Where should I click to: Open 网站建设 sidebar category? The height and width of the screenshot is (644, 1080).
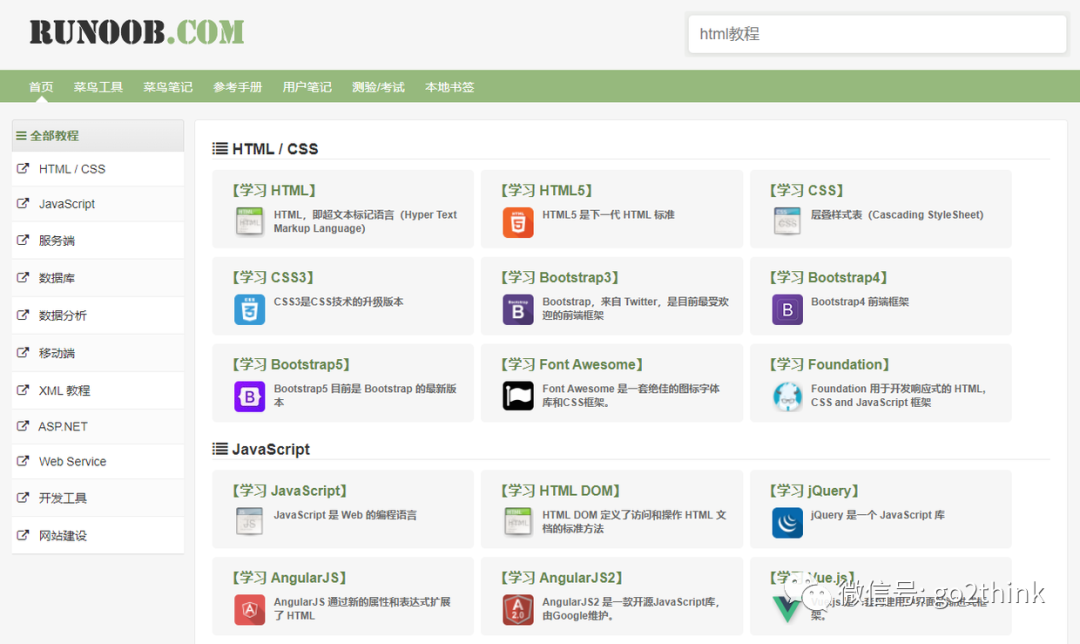pyautogui.click(x=63, y=535)
